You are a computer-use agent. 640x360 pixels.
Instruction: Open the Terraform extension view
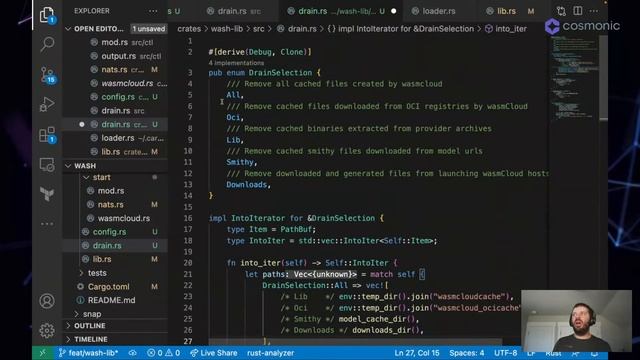47,194
